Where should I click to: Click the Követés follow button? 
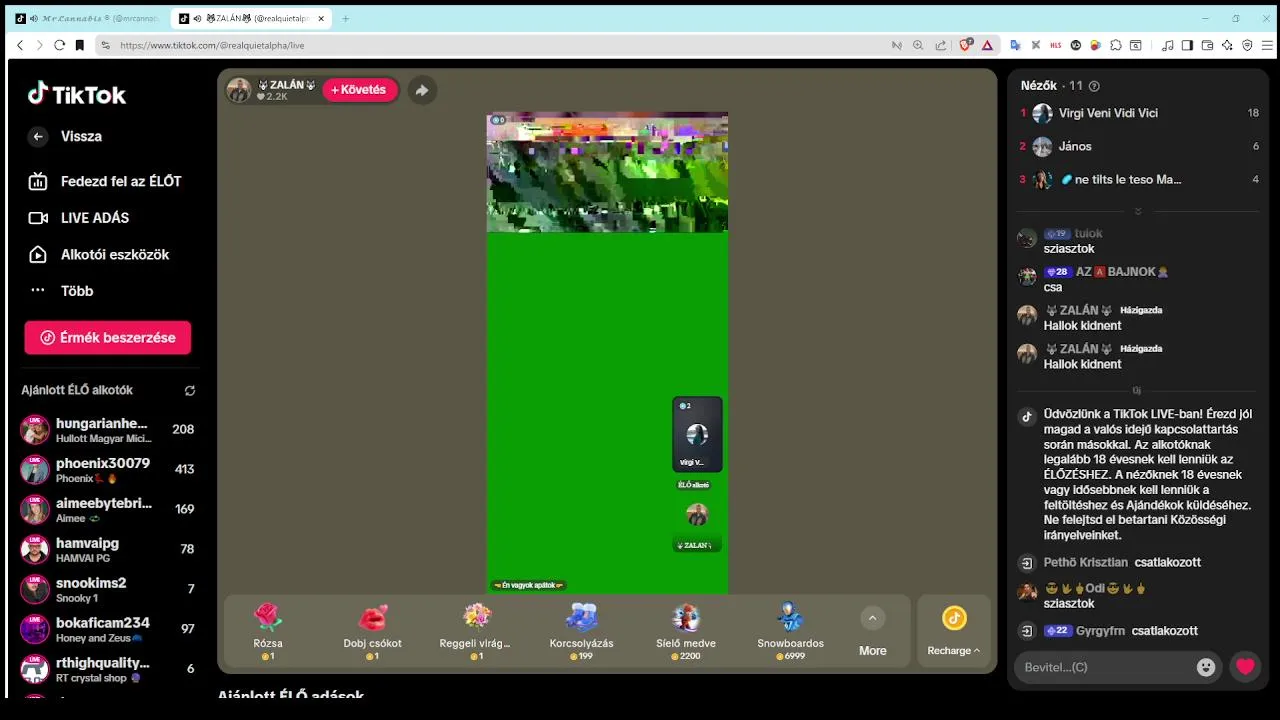[x=359, y=90]
